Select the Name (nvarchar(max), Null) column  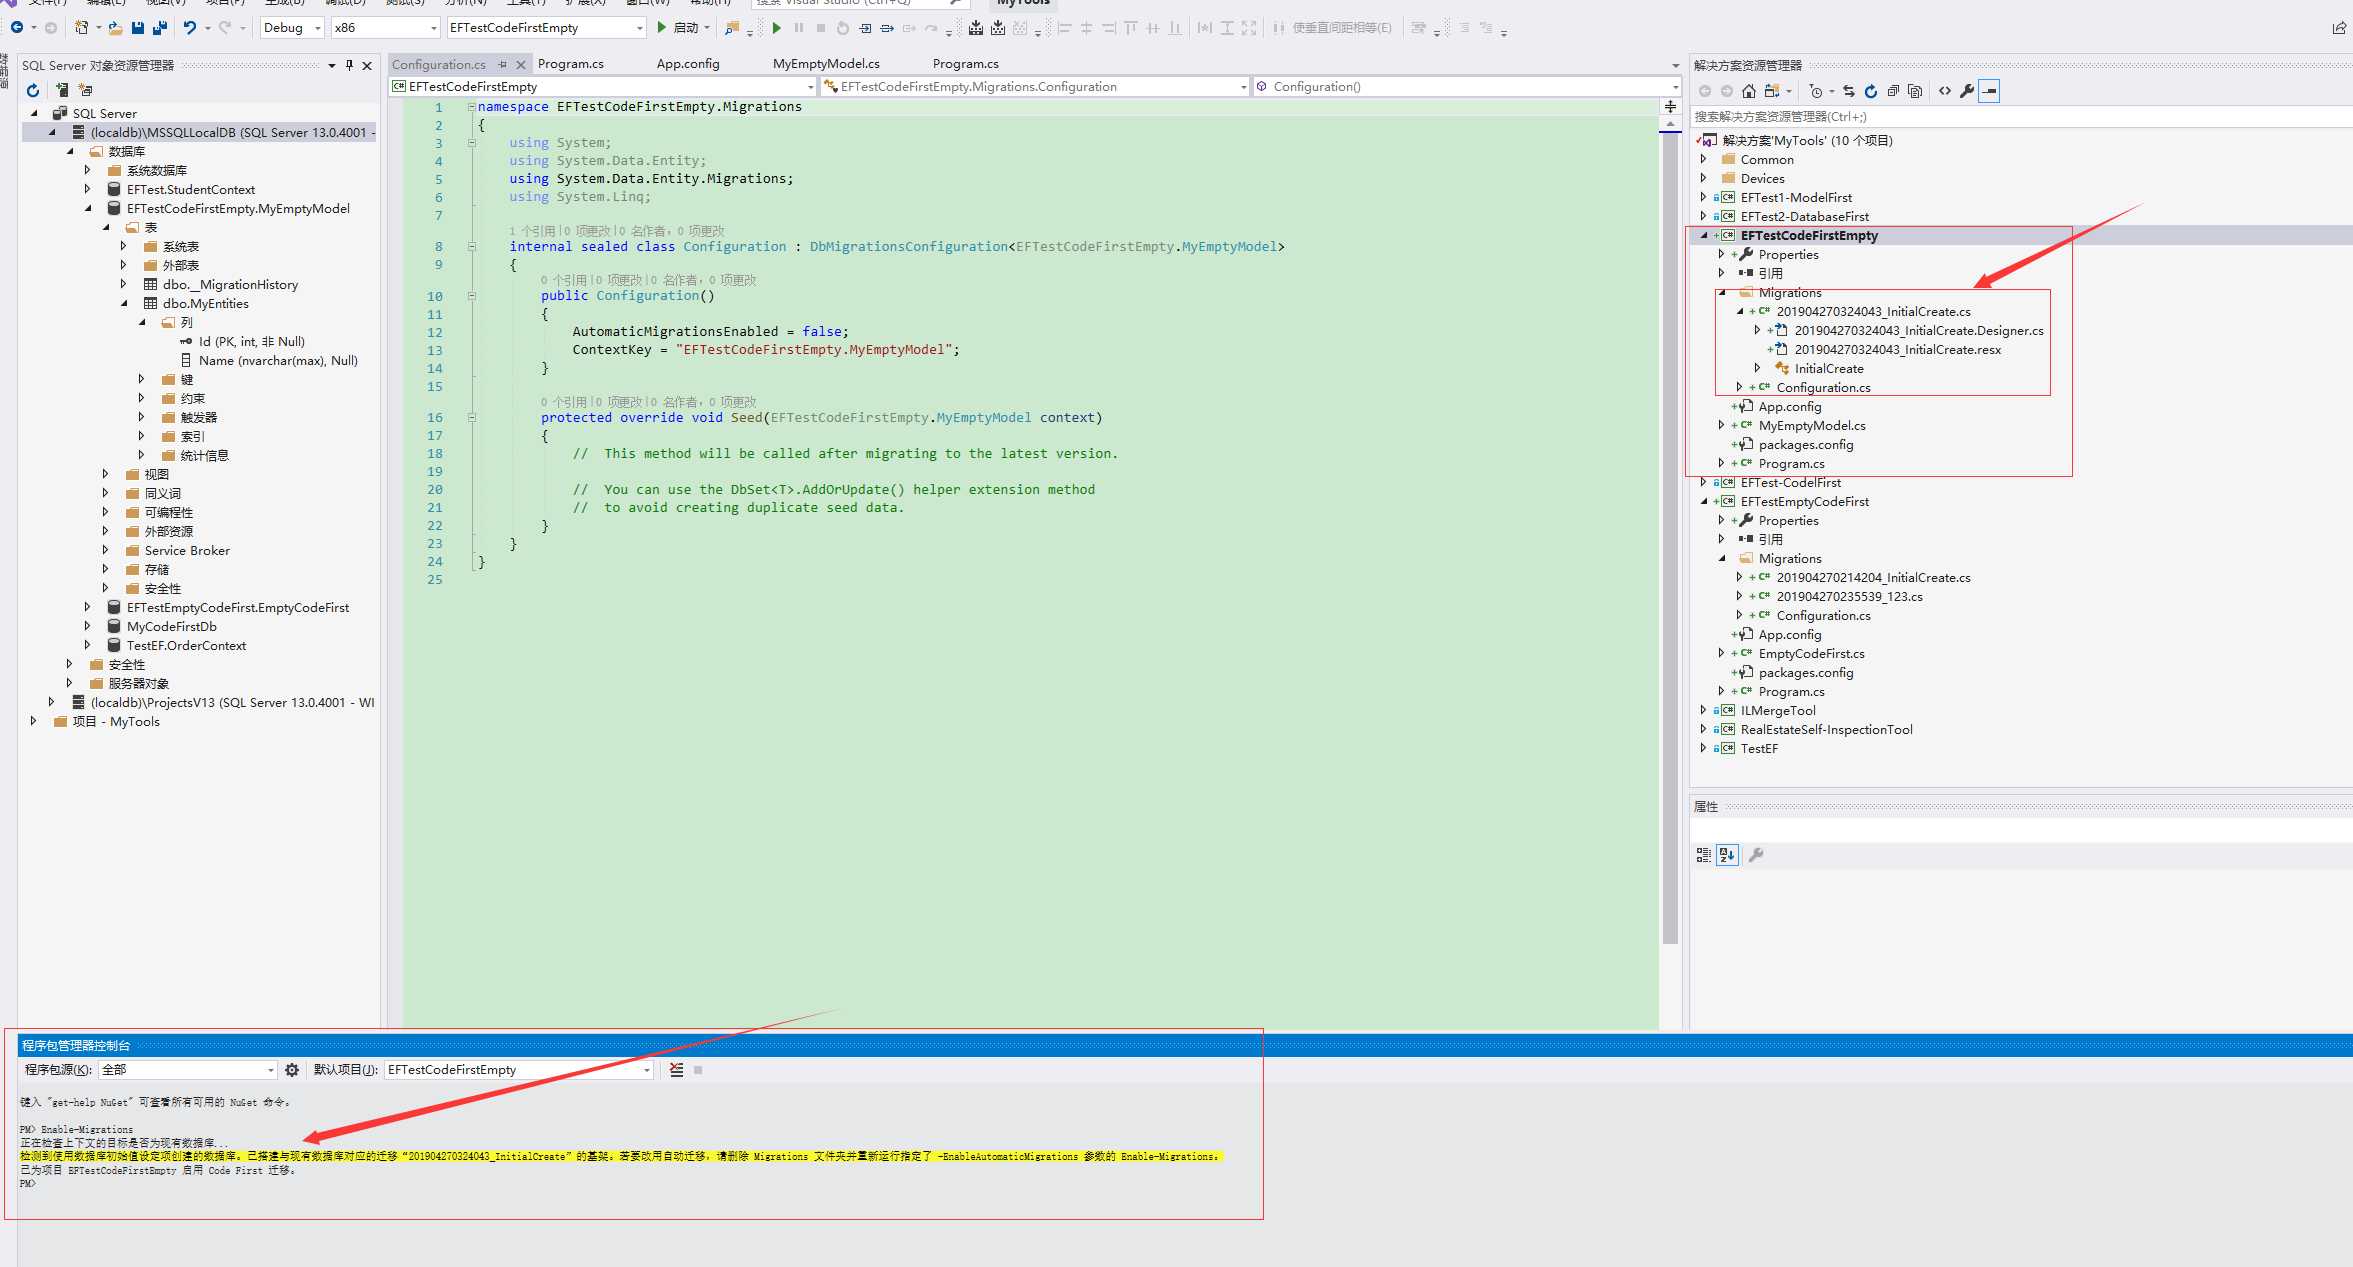(x=278, y=361)
